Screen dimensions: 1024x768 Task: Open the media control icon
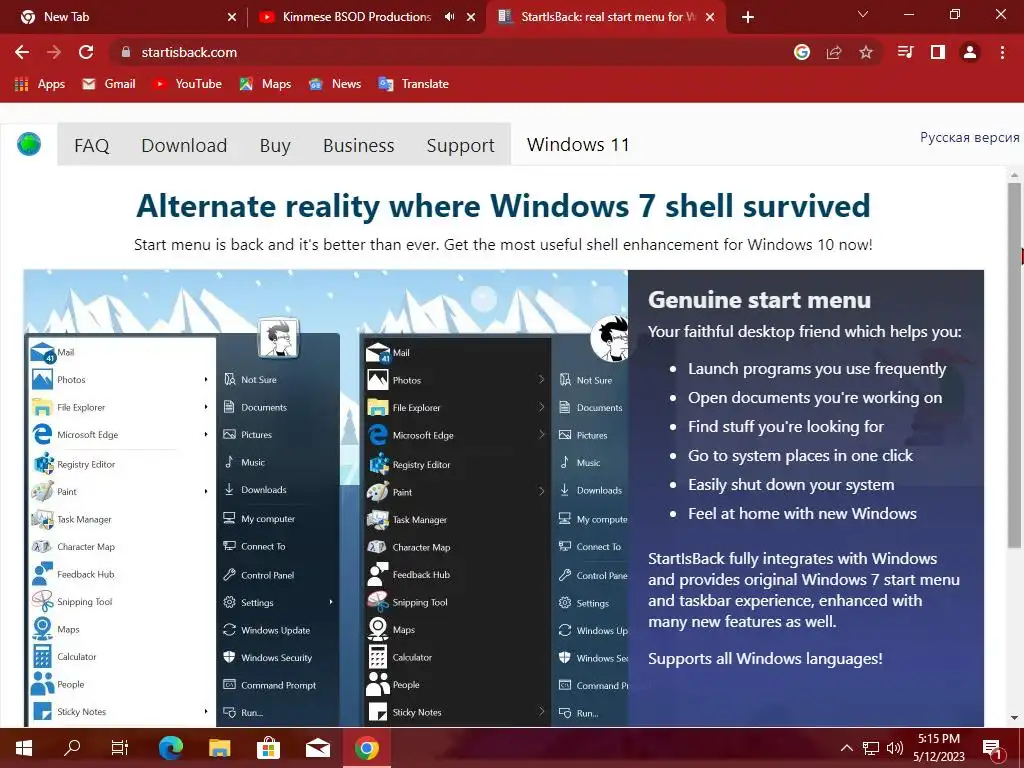point(905,52)
